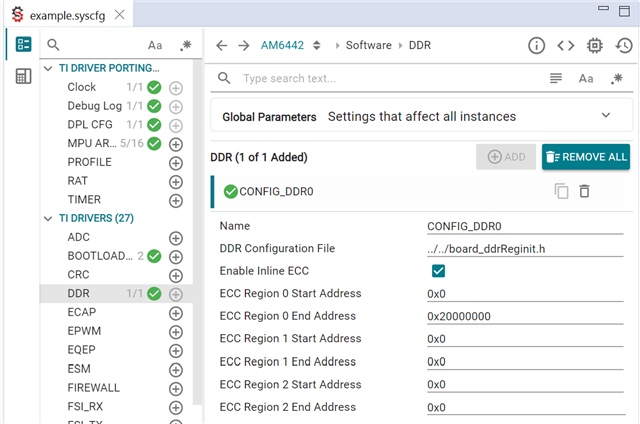Viewport: 640px width, 424px height.
Task: Toggle case-sensitive search in sidebar
Action: 155,45
